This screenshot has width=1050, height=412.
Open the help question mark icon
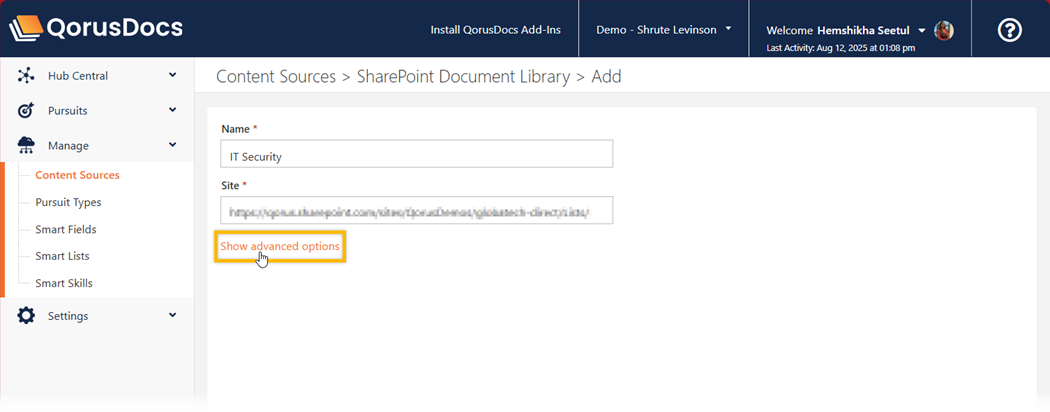pos(1010,30)
